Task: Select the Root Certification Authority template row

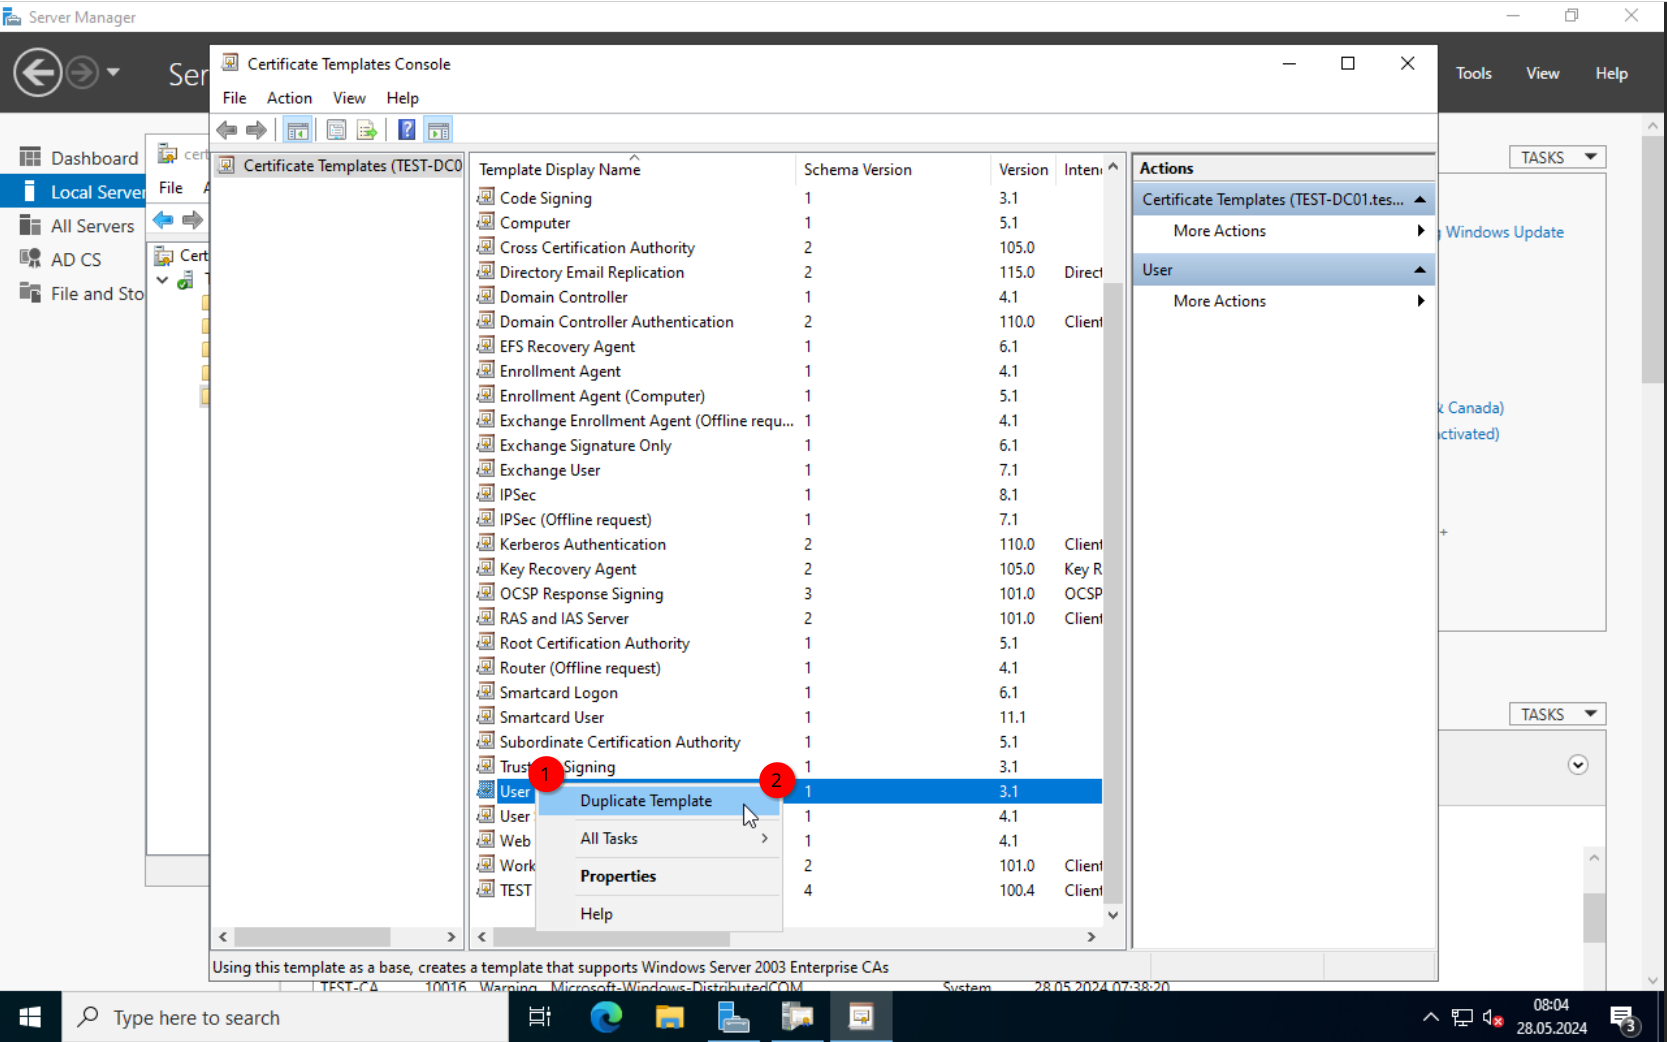Action: coord(789,643)
